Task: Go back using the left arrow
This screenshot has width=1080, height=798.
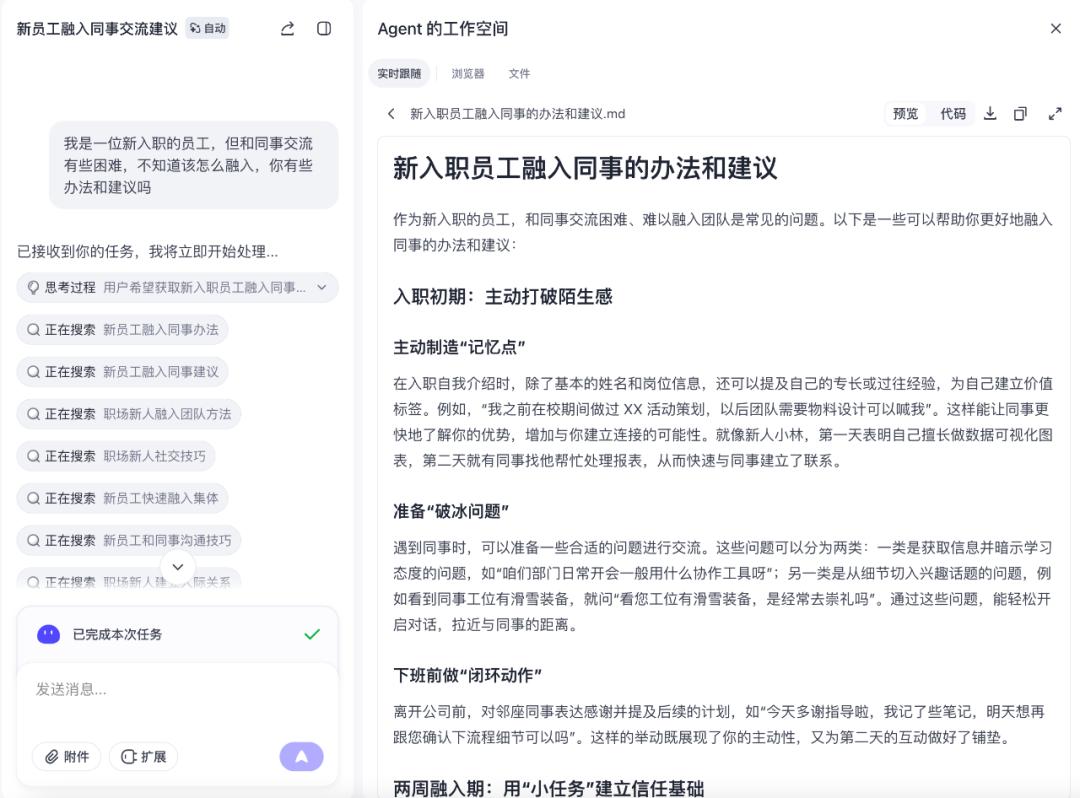Action: pos(391,114)
